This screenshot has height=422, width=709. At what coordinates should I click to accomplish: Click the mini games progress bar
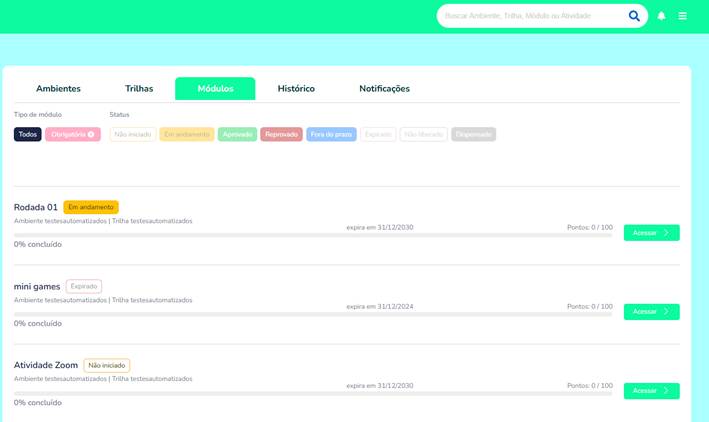pos(313,314)
